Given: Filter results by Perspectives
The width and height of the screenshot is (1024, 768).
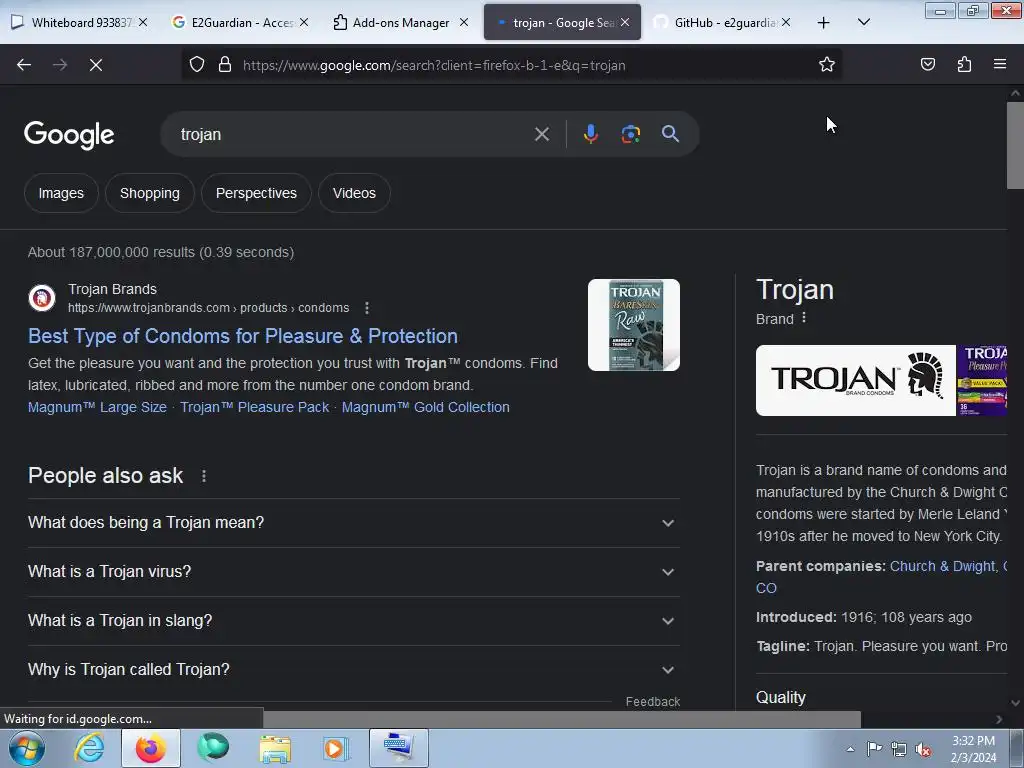Looking at the screenshot, I should [x=256, y=193].
